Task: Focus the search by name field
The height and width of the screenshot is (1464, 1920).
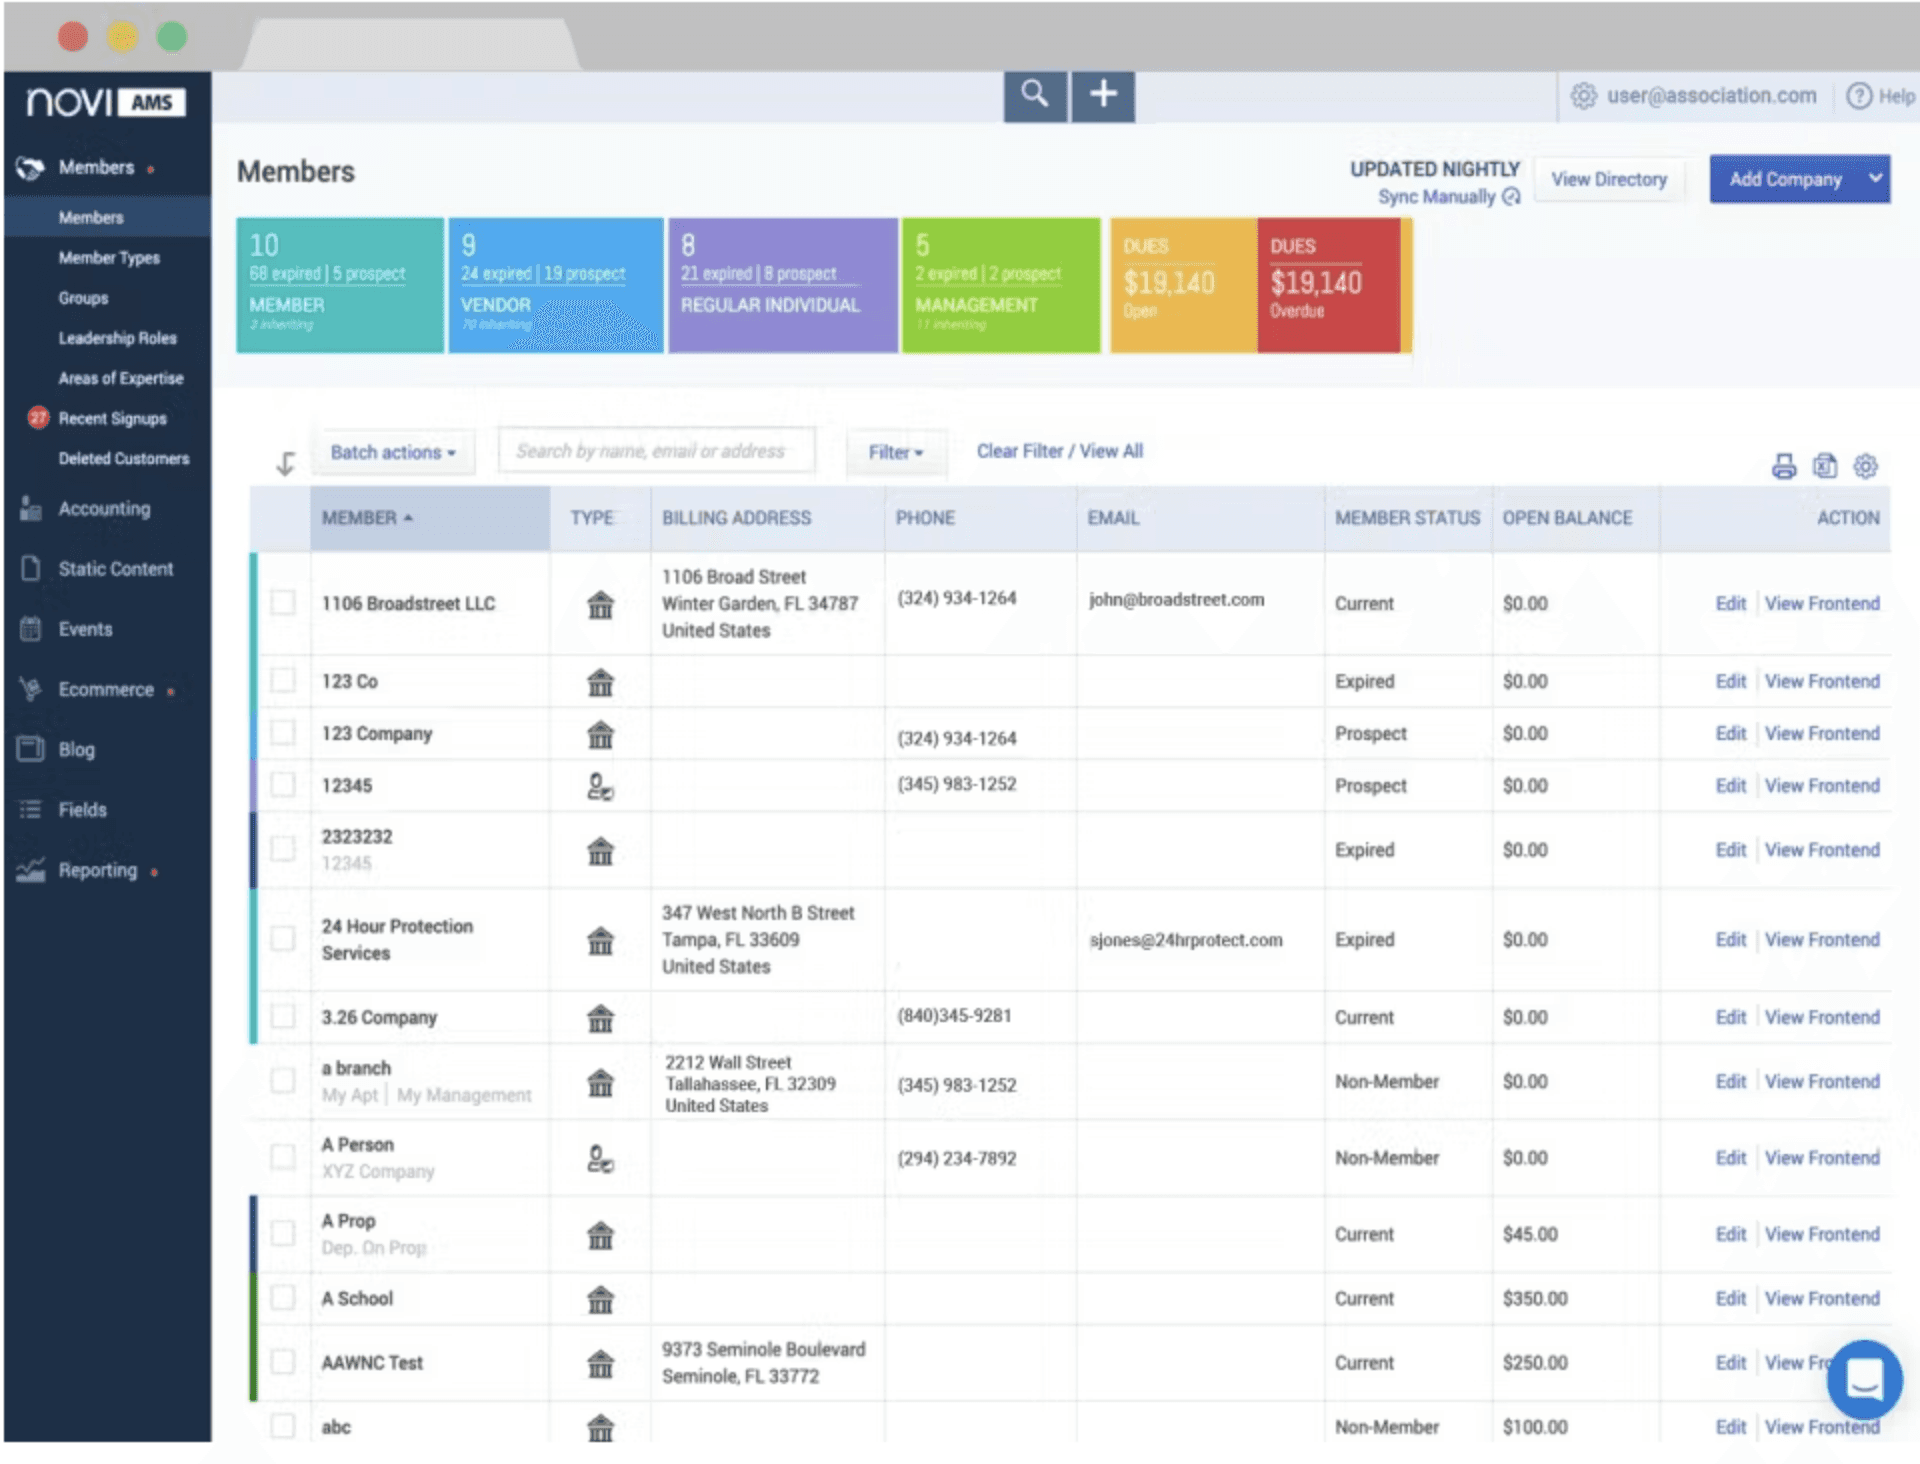Action: 656,451
